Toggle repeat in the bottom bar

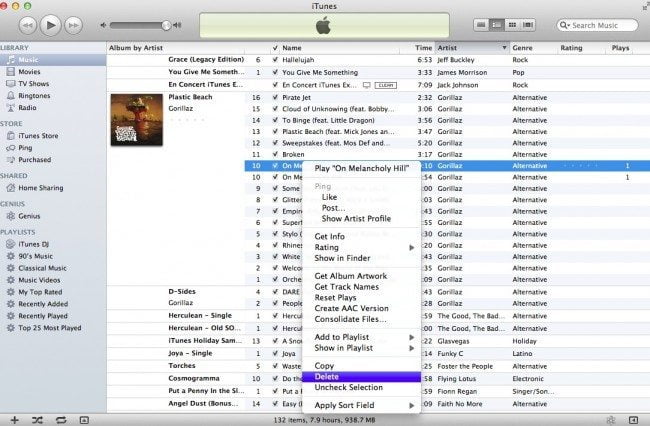(61, 420)
